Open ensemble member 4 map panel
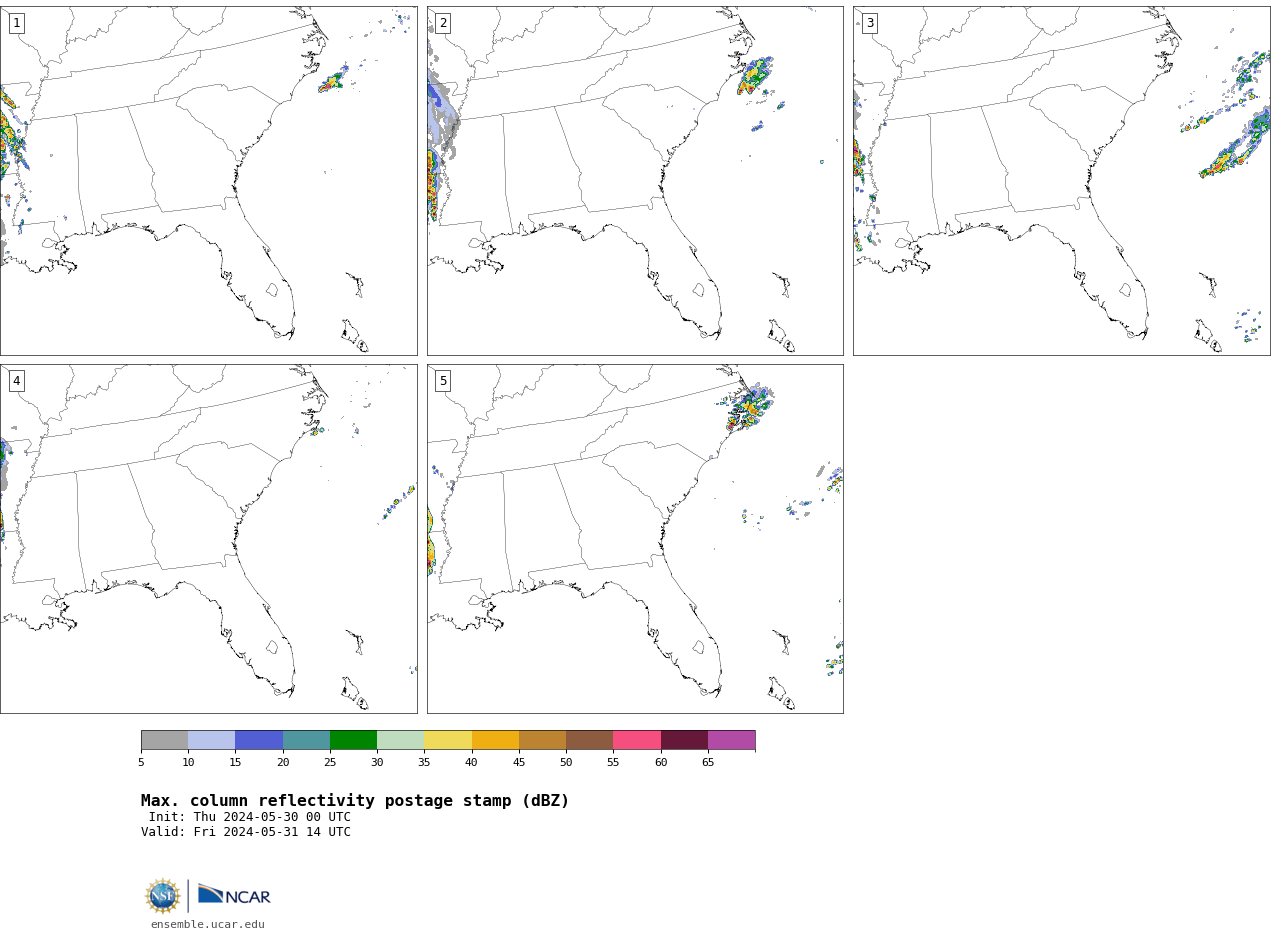Screen dimensions: 1280x936 click(x=208, y=539)
